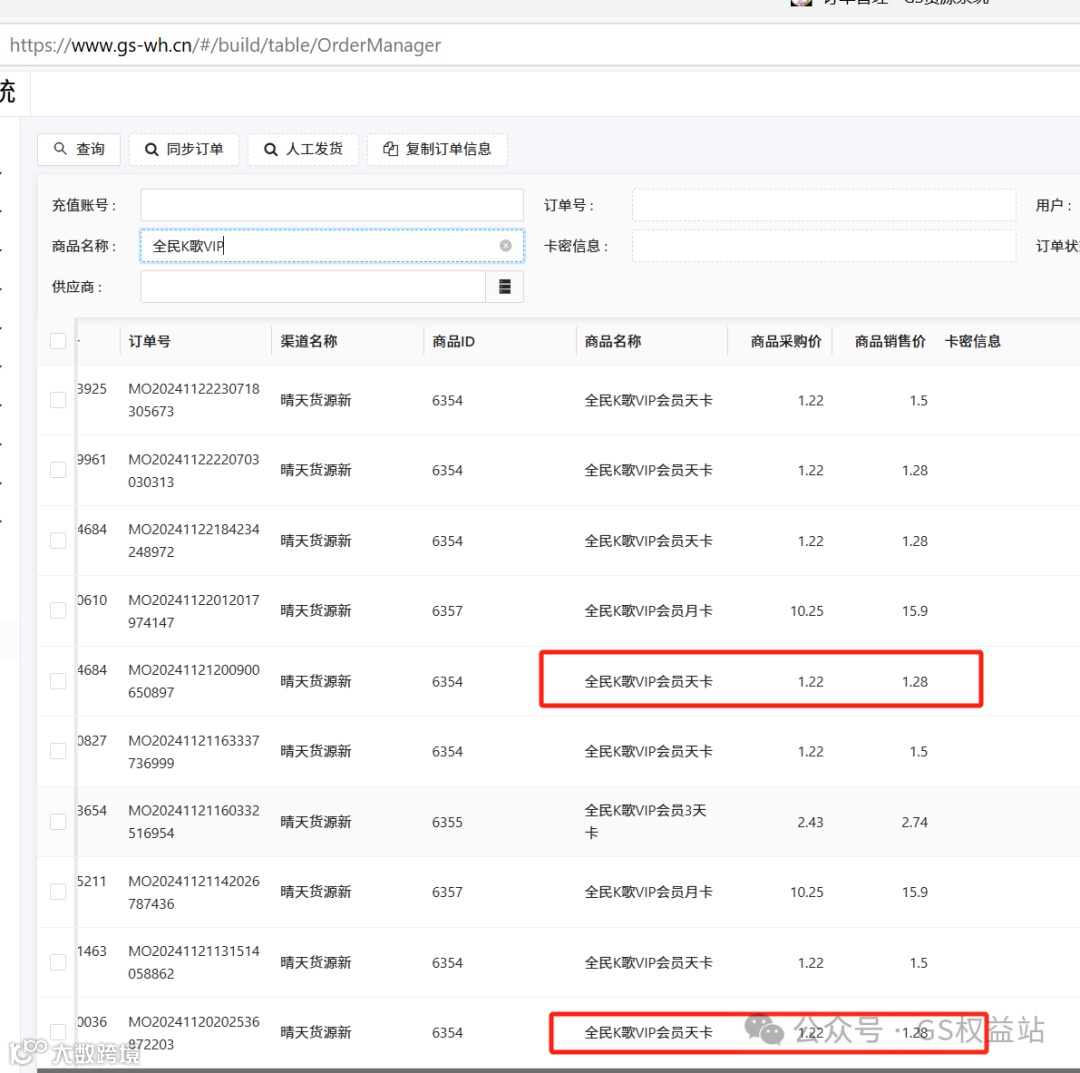Click the 订单号 column header
Screen dimensions: 1080x1073
(149, 342)
